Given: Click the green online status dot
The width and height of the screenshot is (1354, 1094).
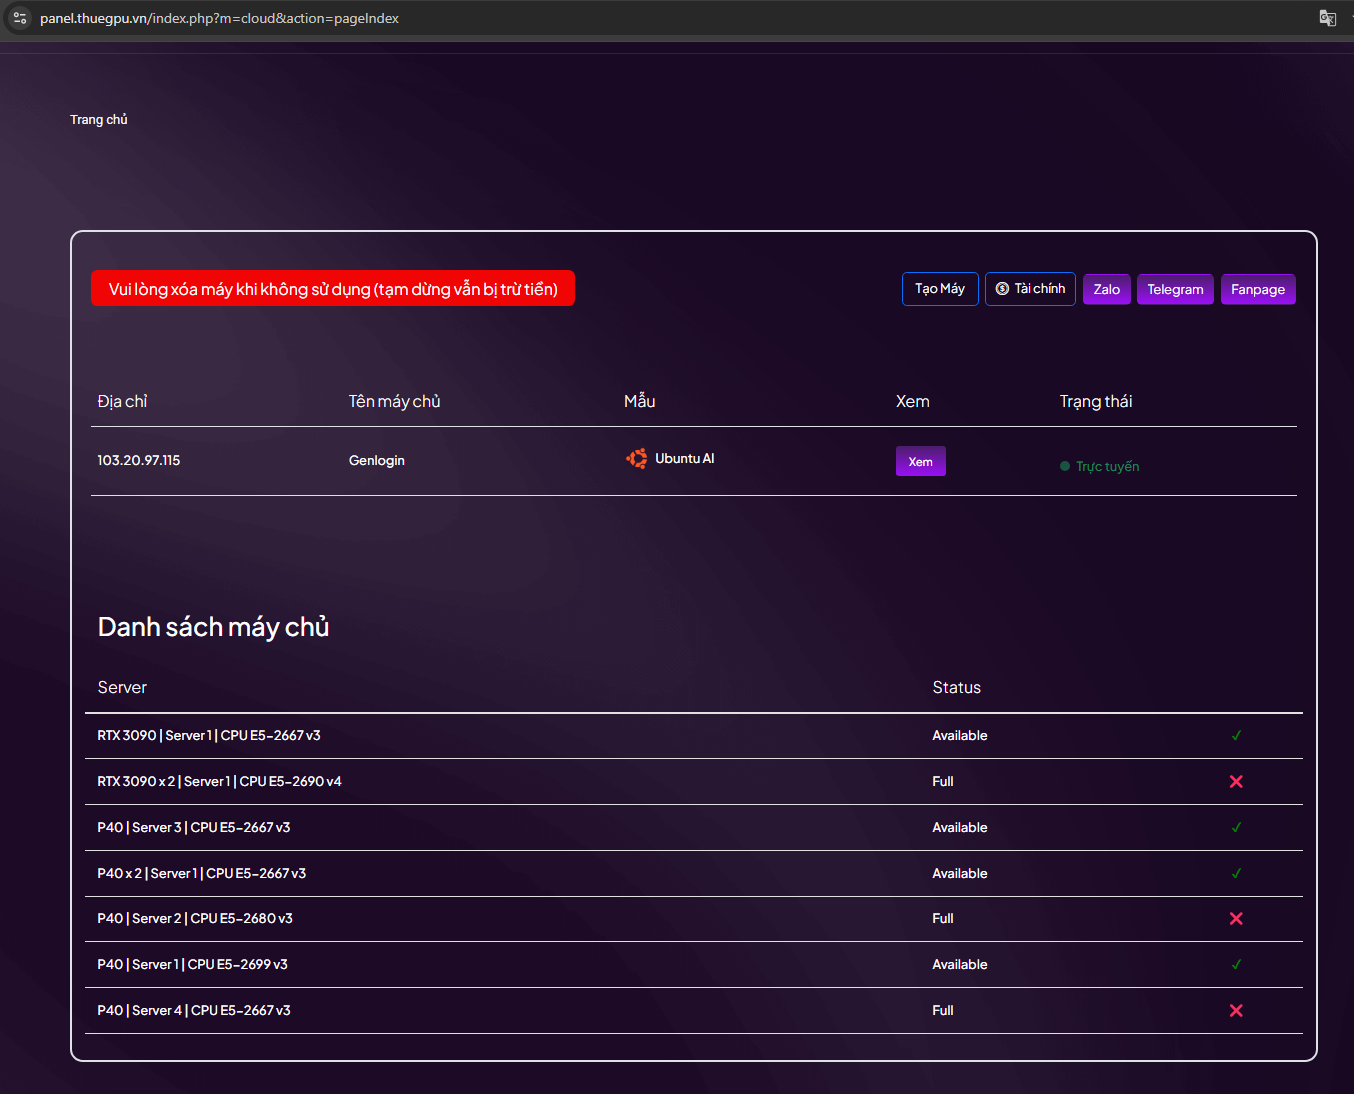Looking at the screenshot, I should (1065, 466).
